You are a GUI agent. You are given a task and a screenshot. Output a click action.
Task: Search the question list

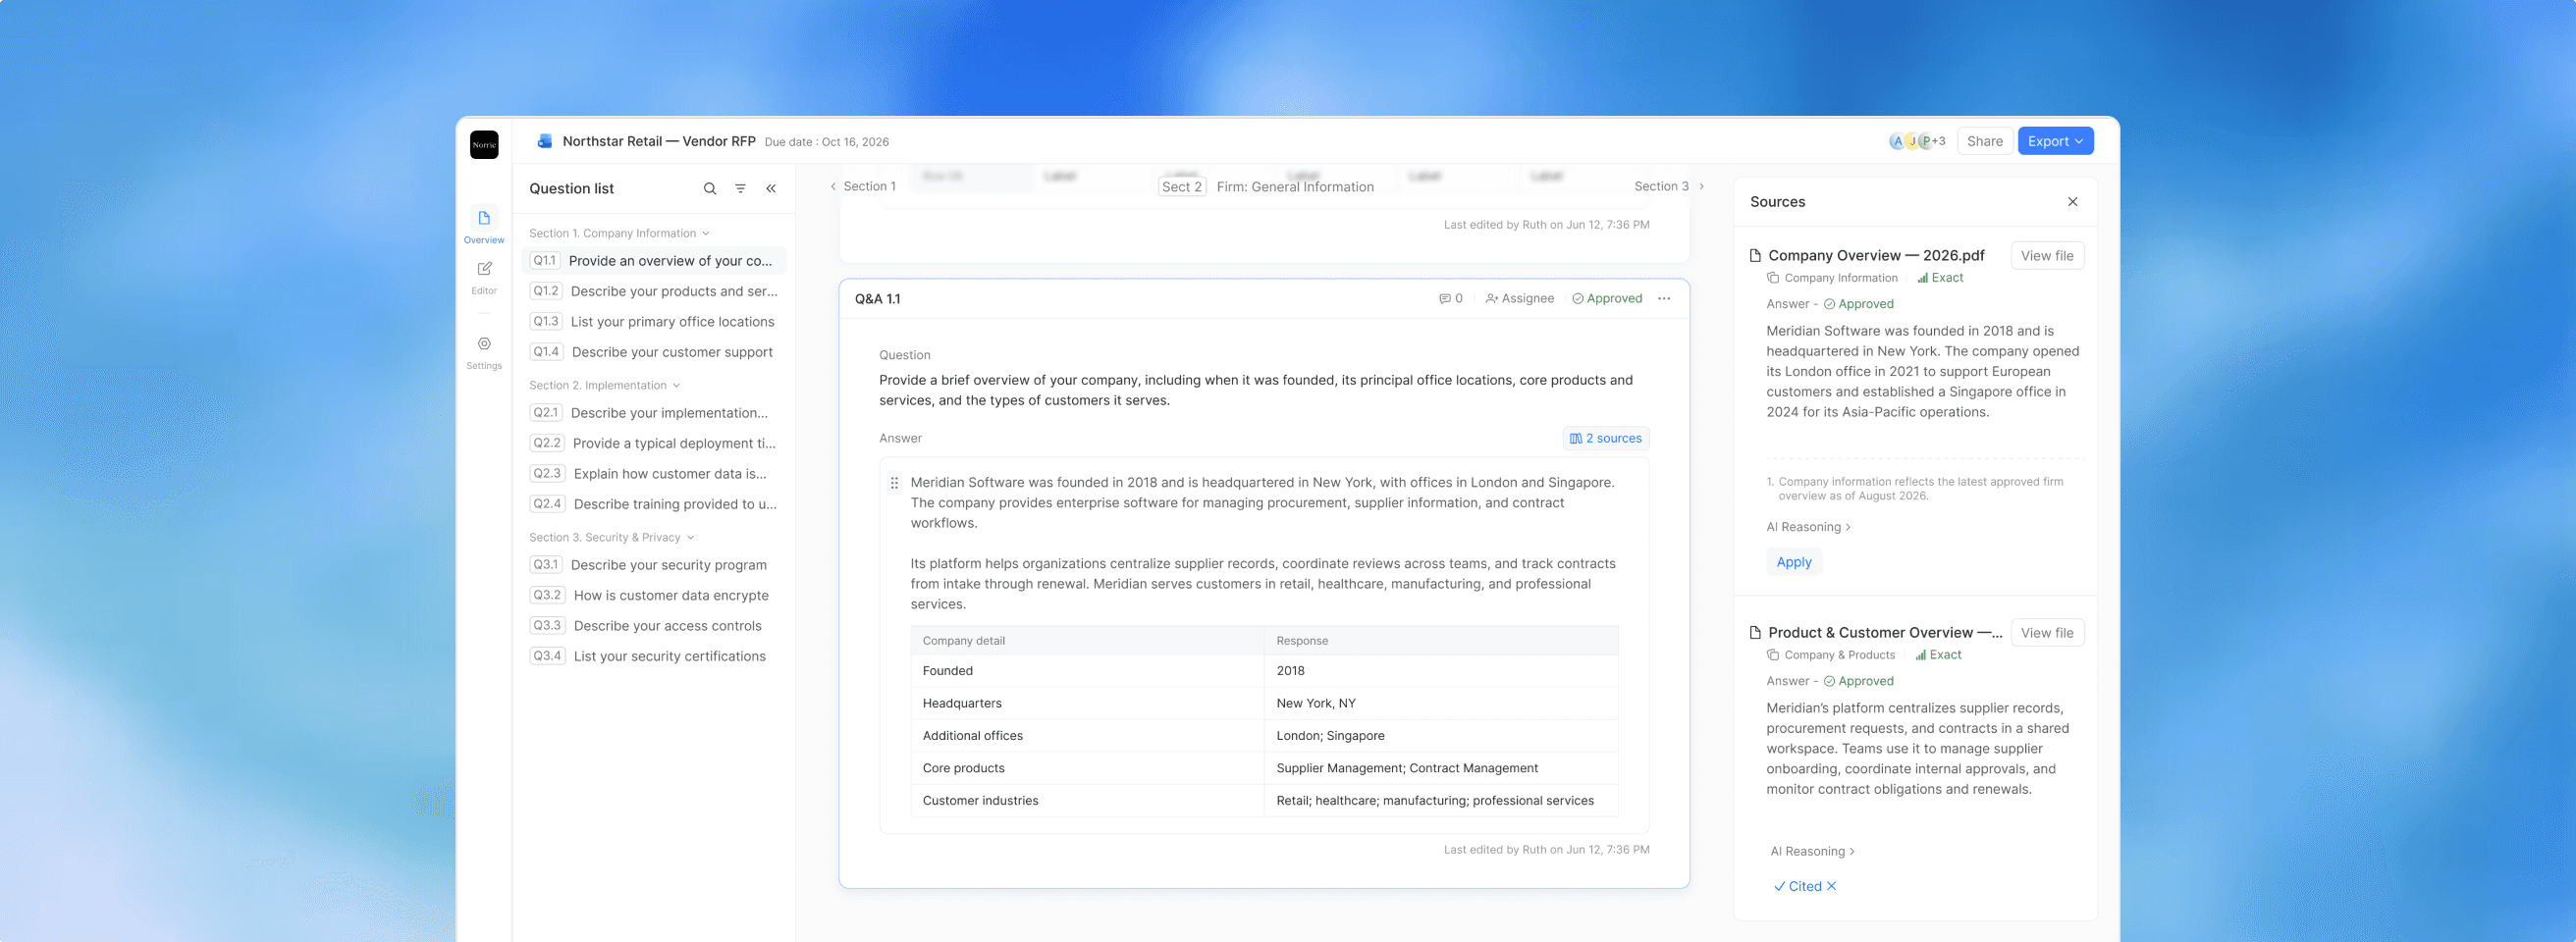710,188
